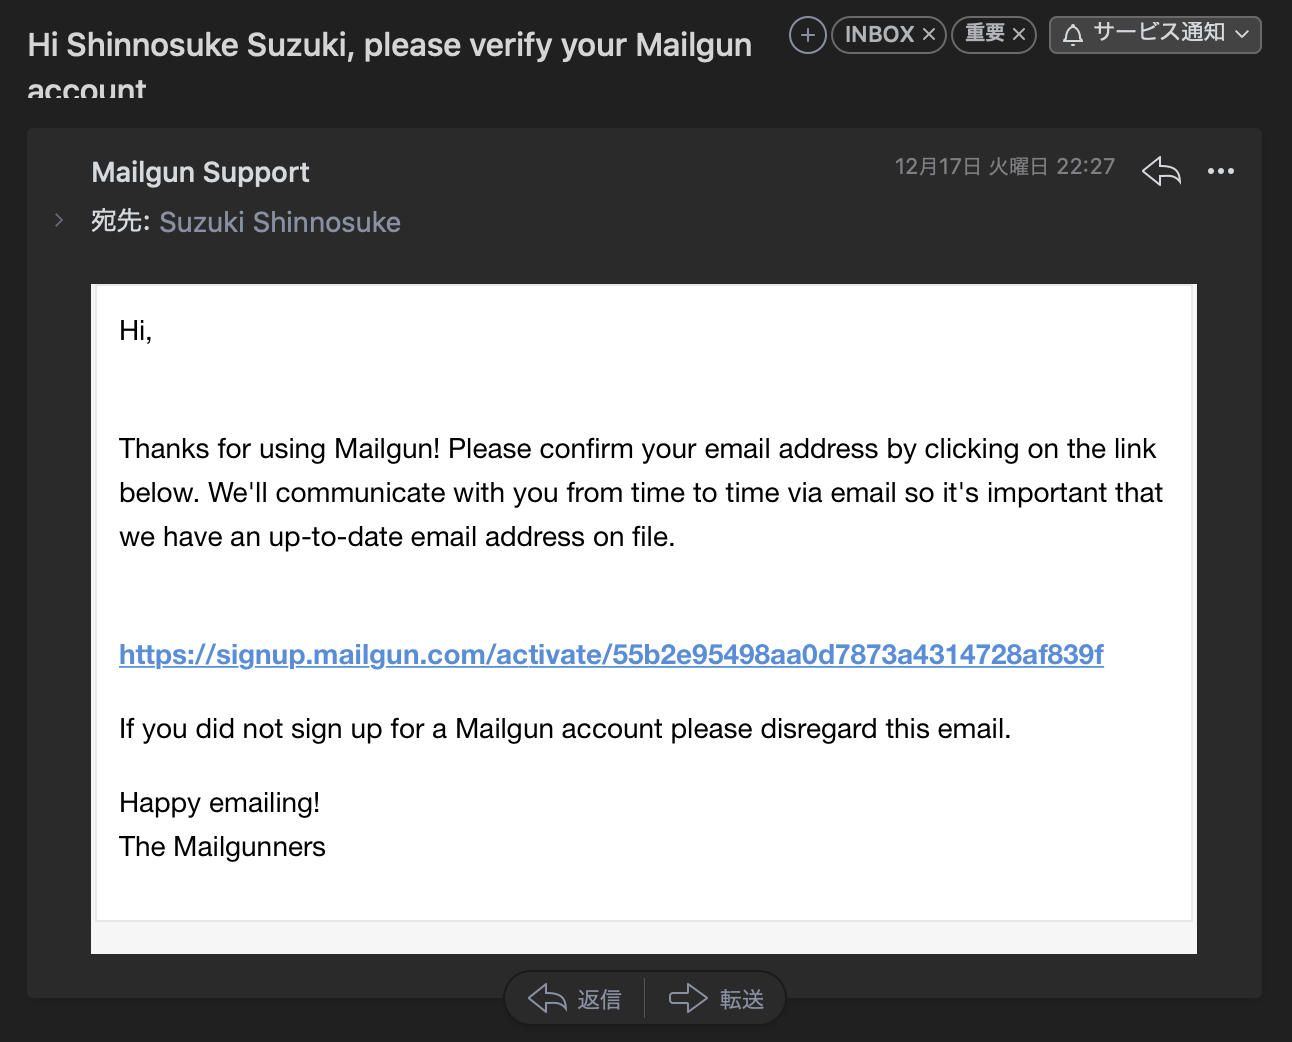The height and width of the screenshot is (1042, 1292).
Task: Open the signup.mailgun.com activation link
Action: [x=611, y=655]
